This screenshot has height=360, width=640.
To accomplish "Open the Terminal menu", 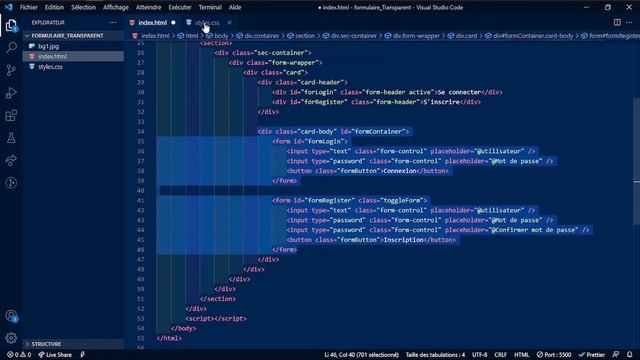I will coord(210,7).
